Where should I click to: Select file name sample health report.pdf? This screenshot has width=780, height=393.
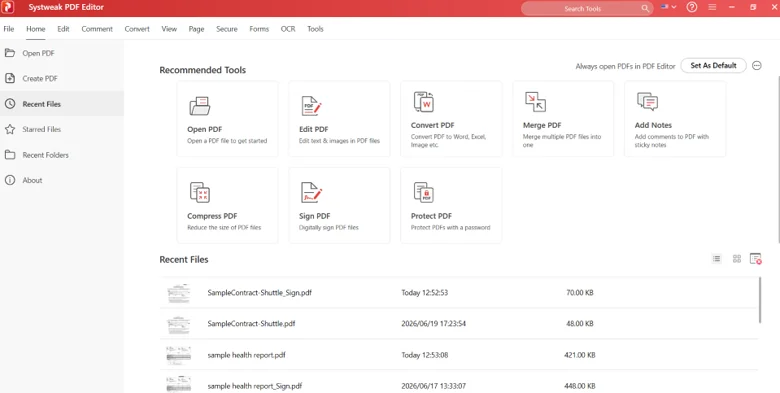[x=246, y=355]
